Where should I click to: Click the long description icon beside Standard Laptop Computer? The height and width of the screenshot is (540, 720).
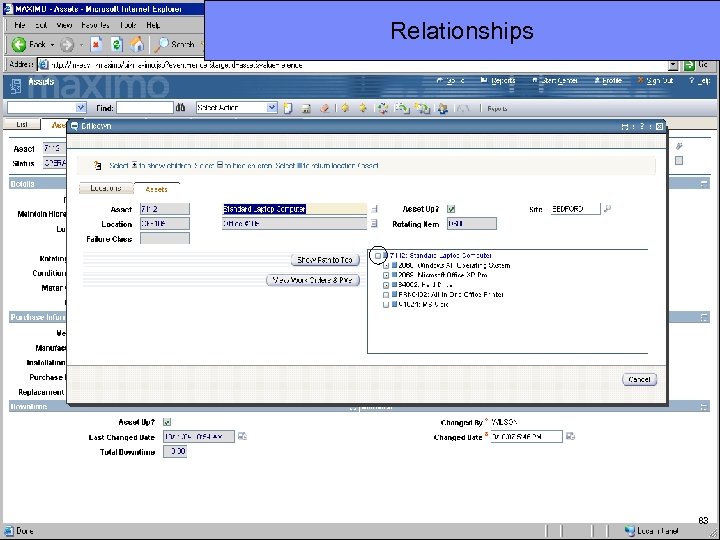coord(374,209)
